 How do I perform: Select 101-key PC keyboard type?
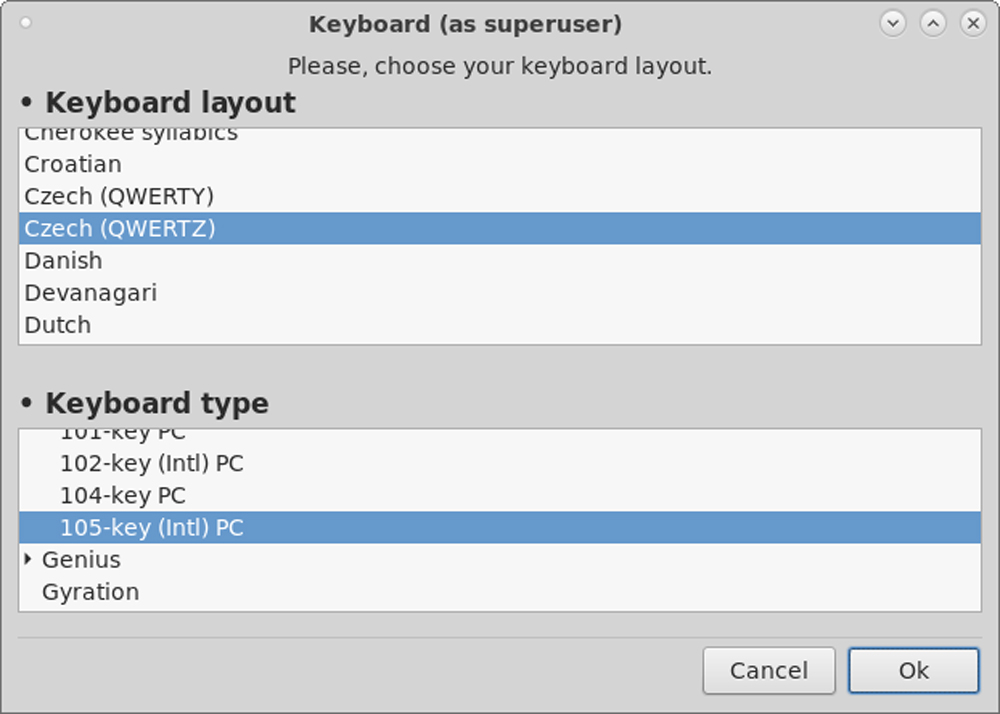(122, 435)
